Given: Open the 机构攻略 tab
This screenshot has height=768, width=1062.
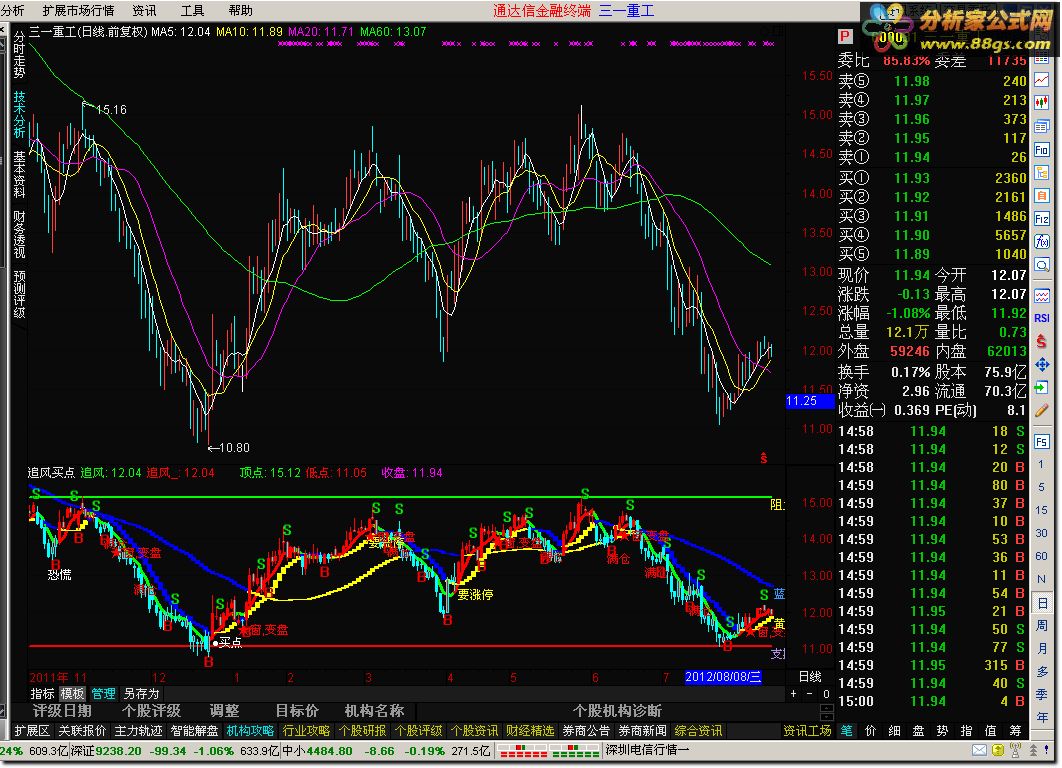Looking at the screenshot, I should (x=251, y=731).
